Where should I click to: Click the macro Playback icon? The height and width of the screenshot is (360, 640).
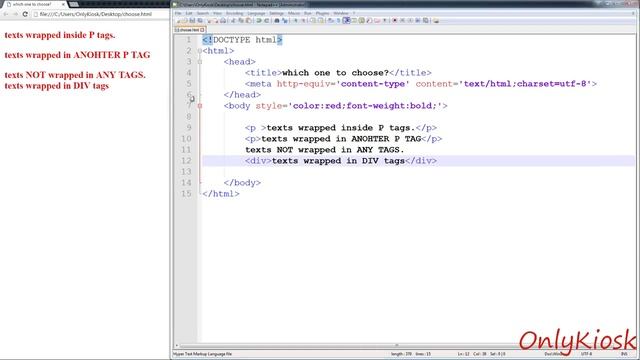tap(410, 20)
